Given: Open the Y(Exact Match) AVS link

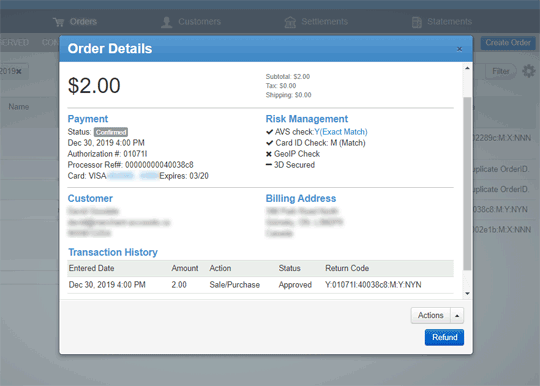Looking at the screenshot, I should click(341, 132).
